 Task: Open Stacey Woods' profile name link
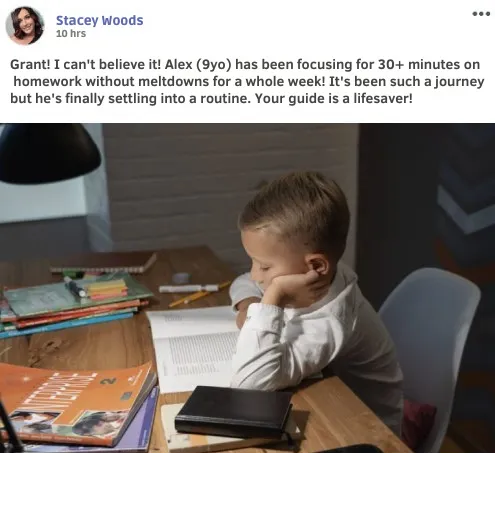pyautogui.click(x=99, y=20)
